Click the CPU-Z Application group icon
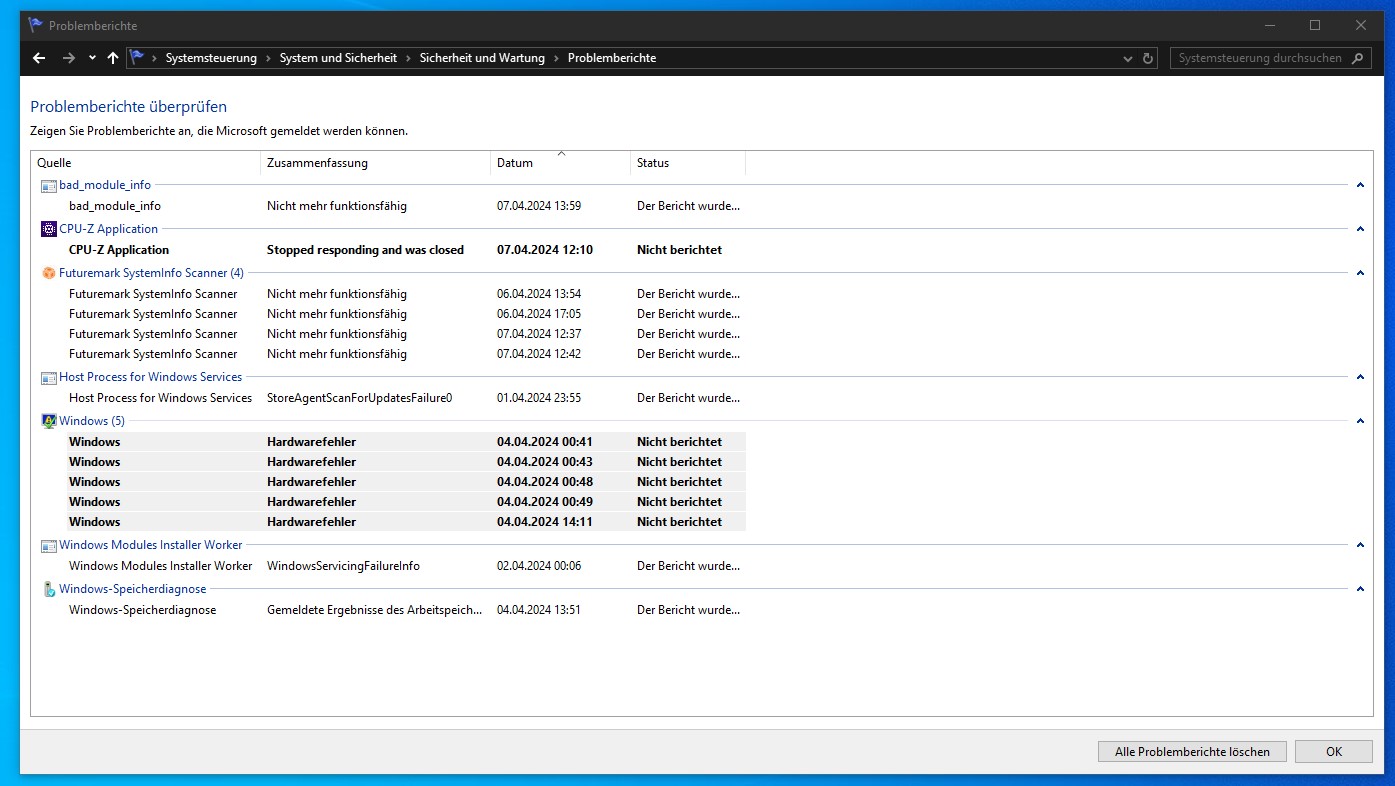The height and width of the screenshot is (786, 1395). [x=49, y=229]
